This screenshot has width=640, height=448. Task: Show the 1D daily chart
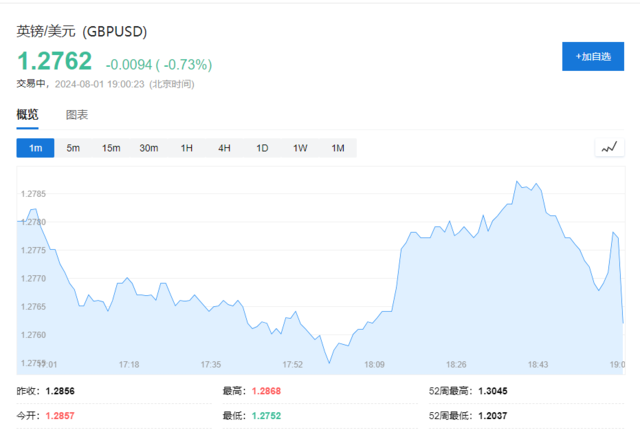point(262,148)
